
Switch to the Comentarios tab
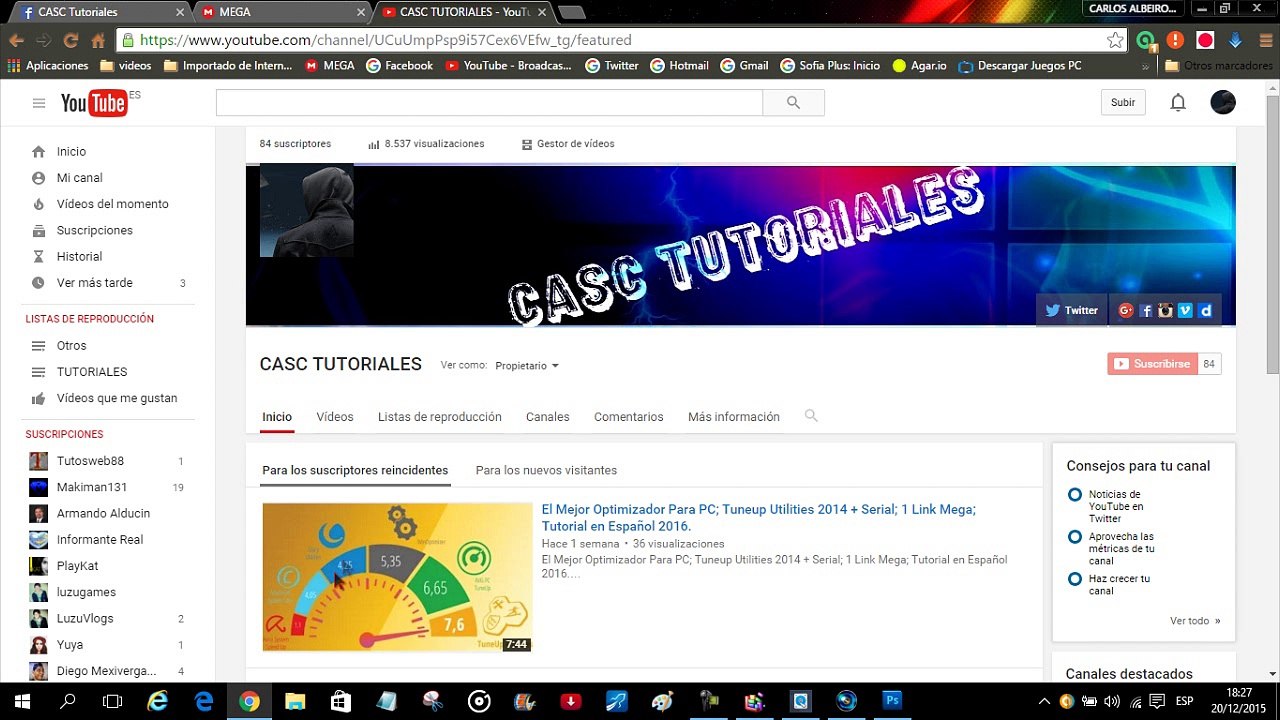(x=628, y=417)
